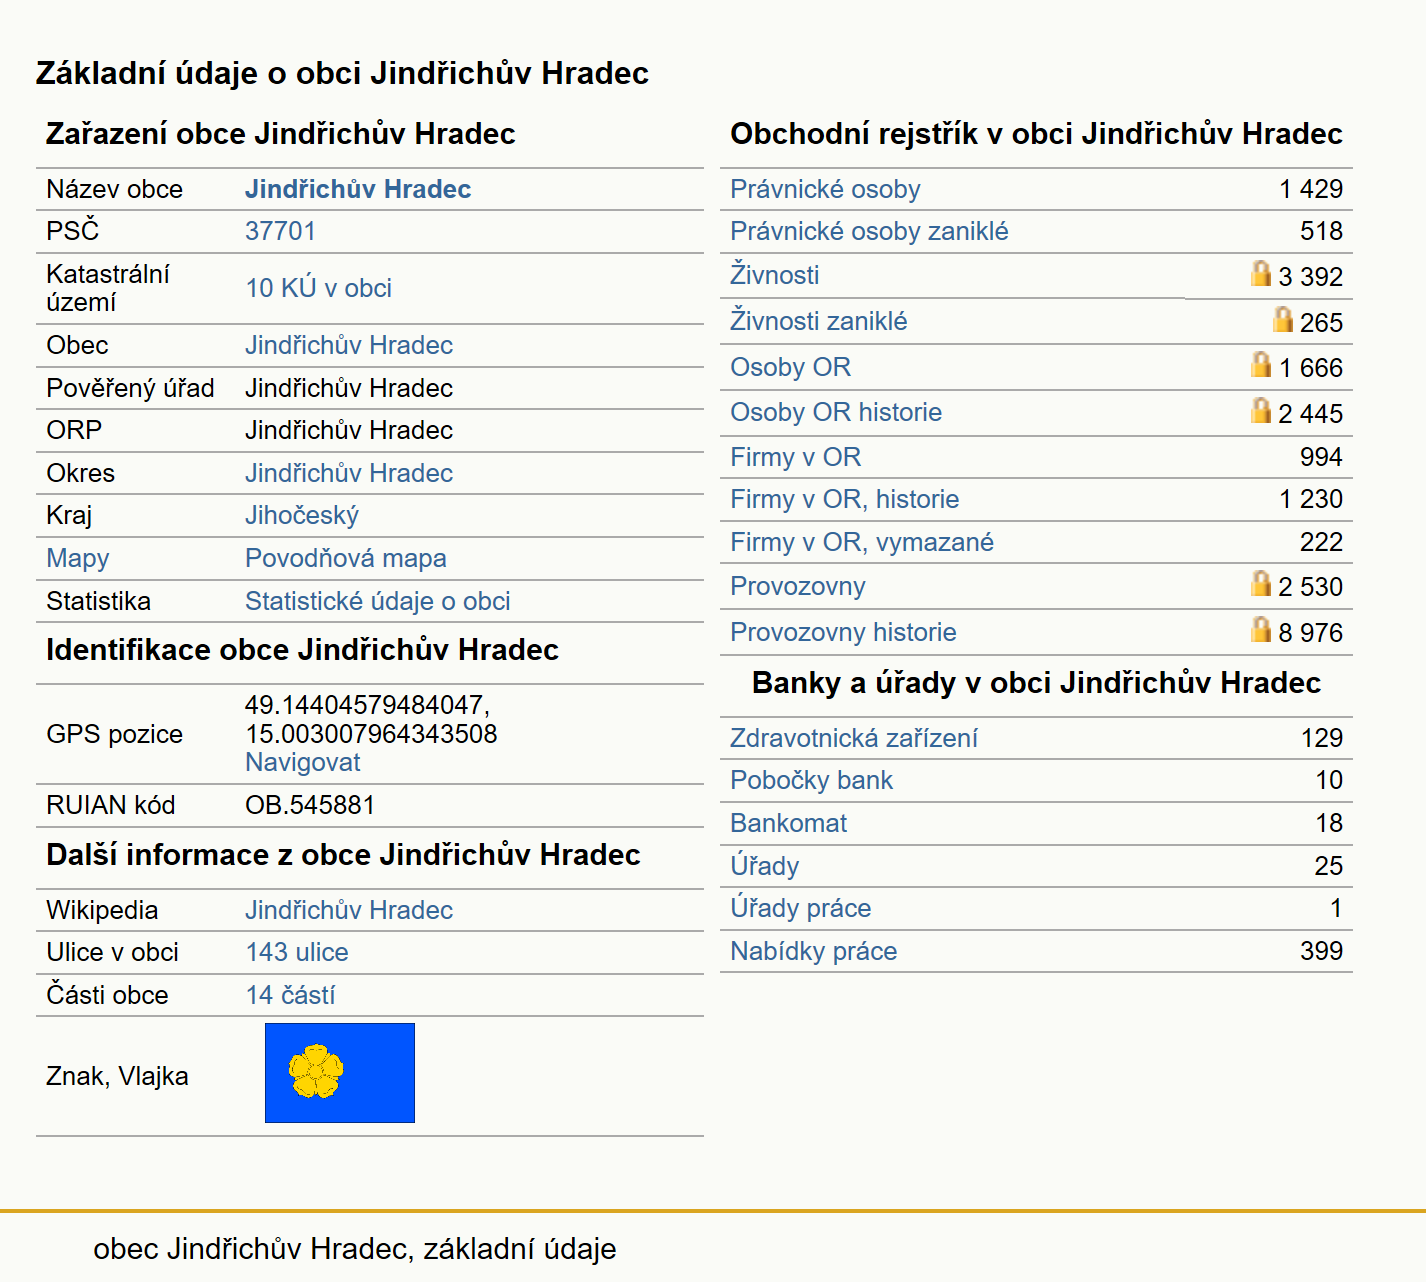Open the Úřady práce link

tap(801, 908)
